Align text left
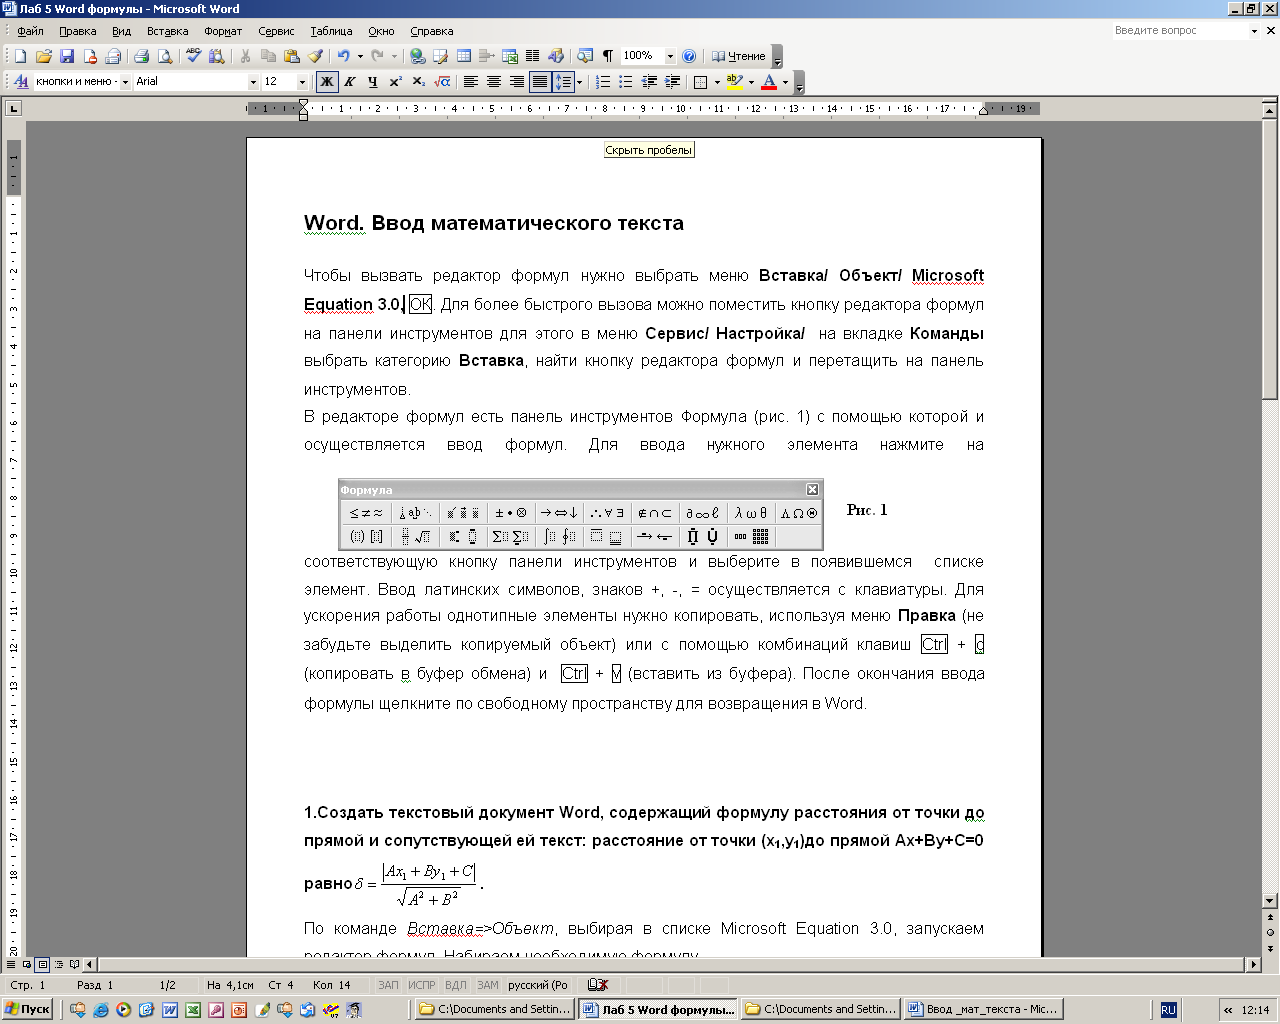 (x=470, y=82)
